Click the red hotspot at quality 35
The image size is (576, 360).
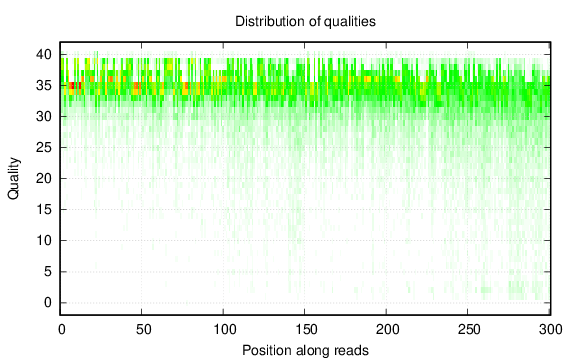point(75,86)
